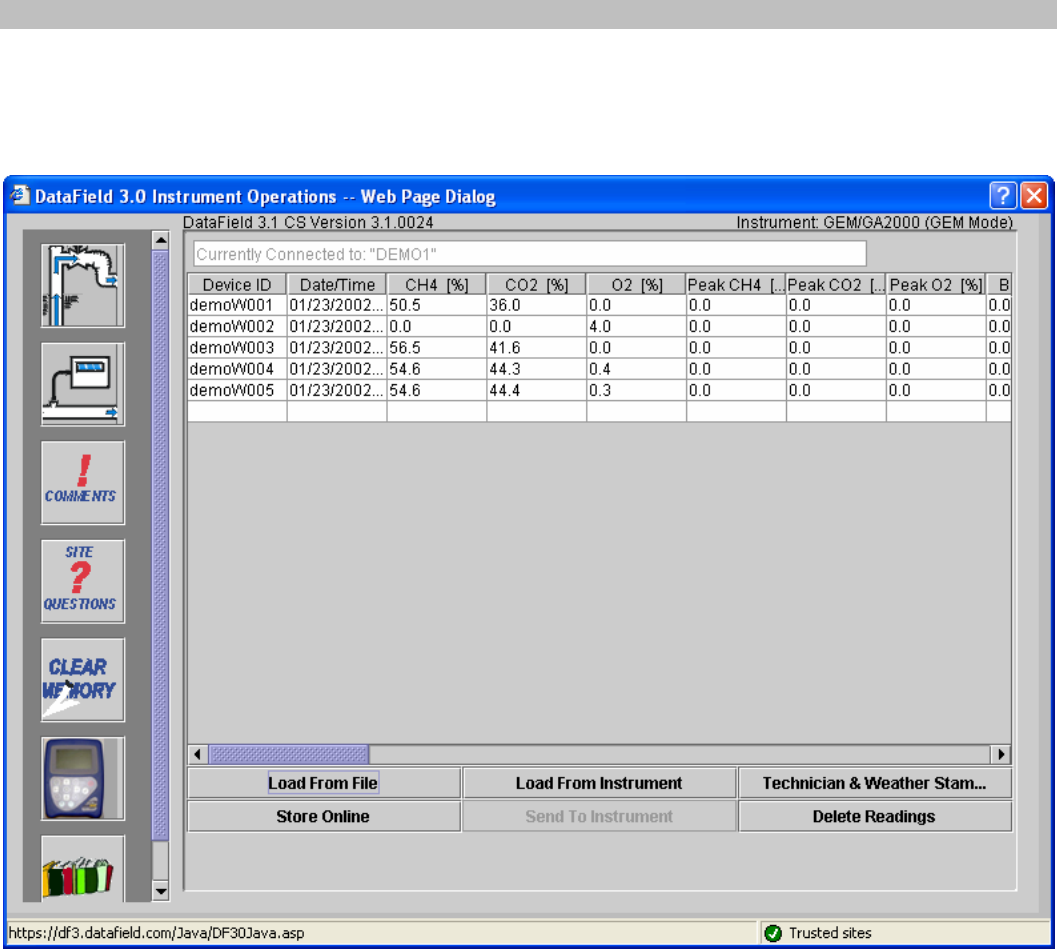Screen dimensions: 1057x949
Task: Click the 44.4 CO2 value cell
Action: pyautogui.click(x=537, y=390)
